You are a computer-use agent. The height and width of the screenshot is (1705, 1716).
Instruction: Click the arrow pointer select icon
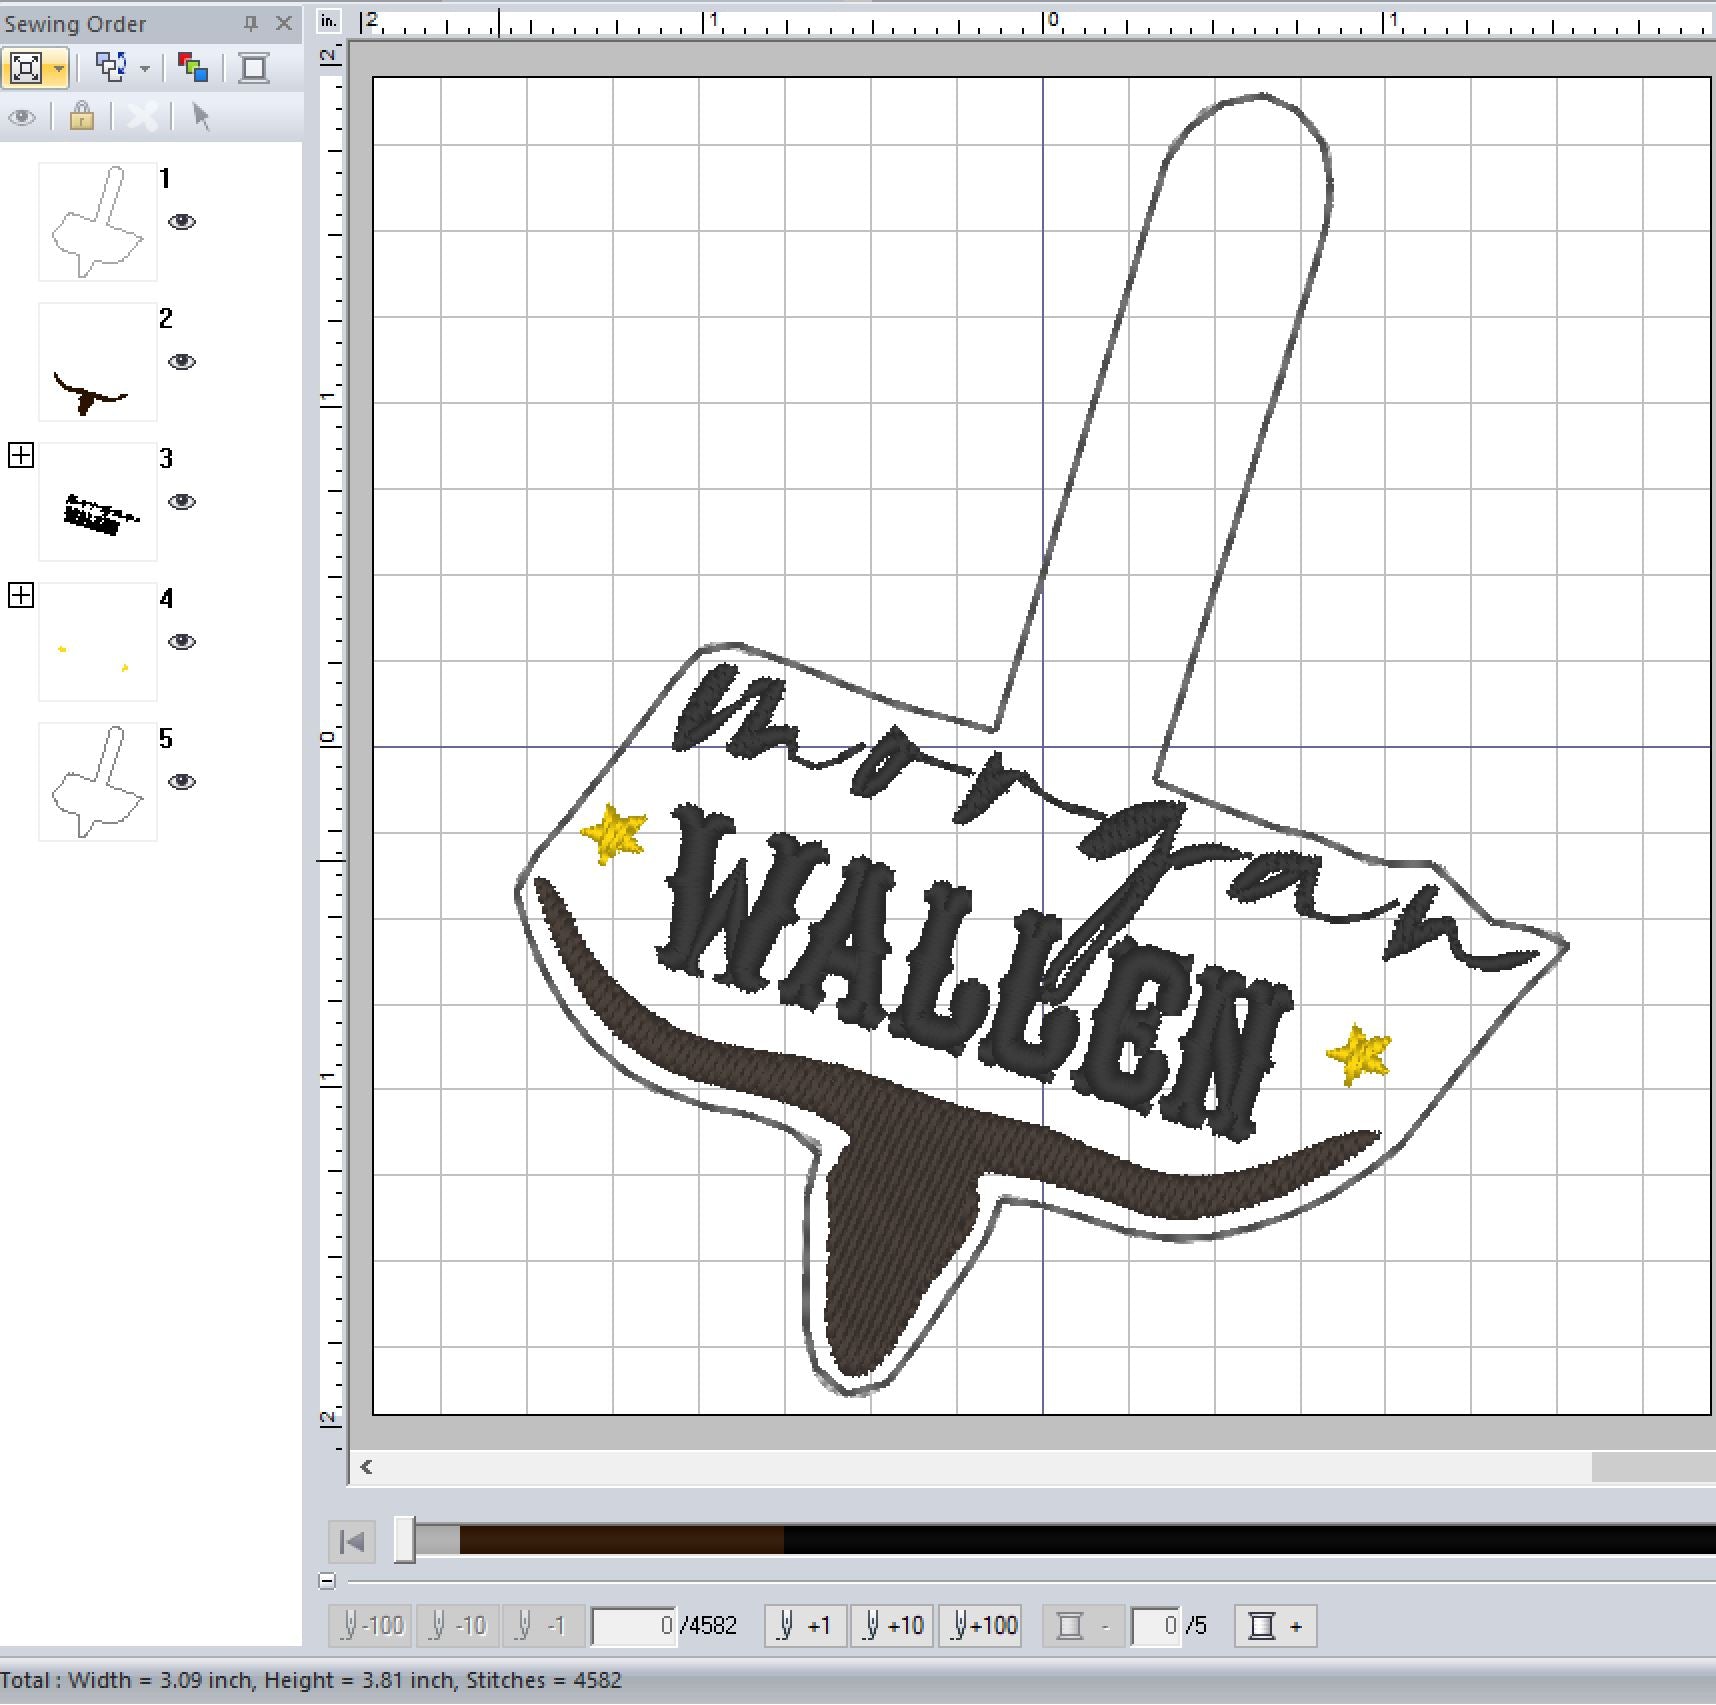pos(201,117)
